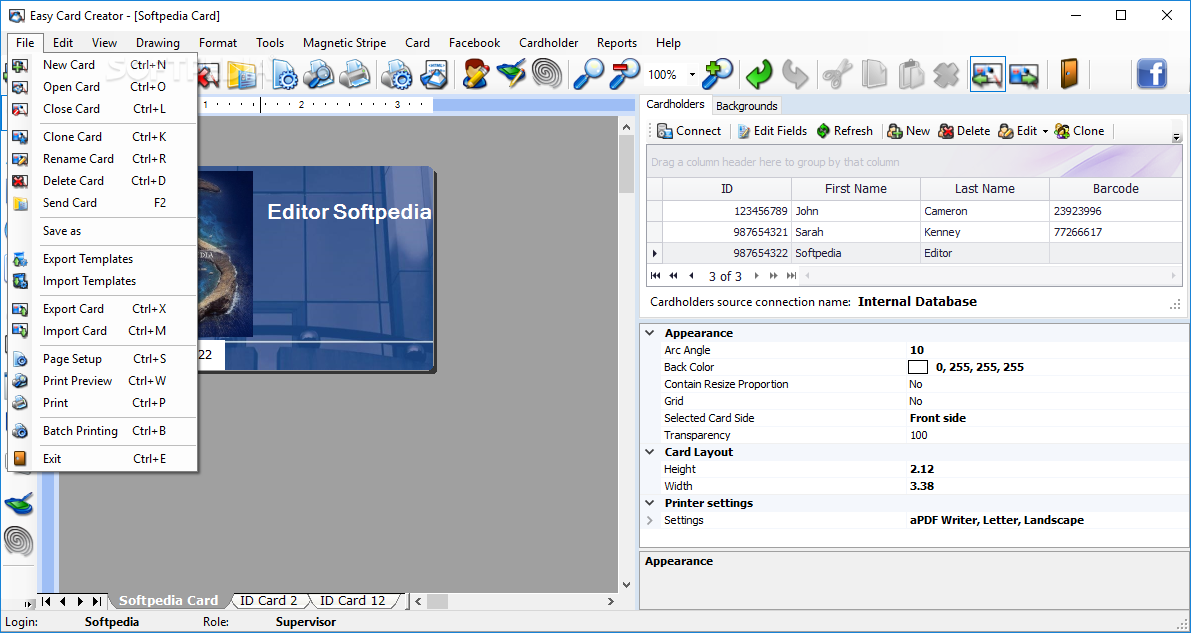
Task: Click the canvas vertical scrollbar up arrow
Action: (x=627, y=128)
